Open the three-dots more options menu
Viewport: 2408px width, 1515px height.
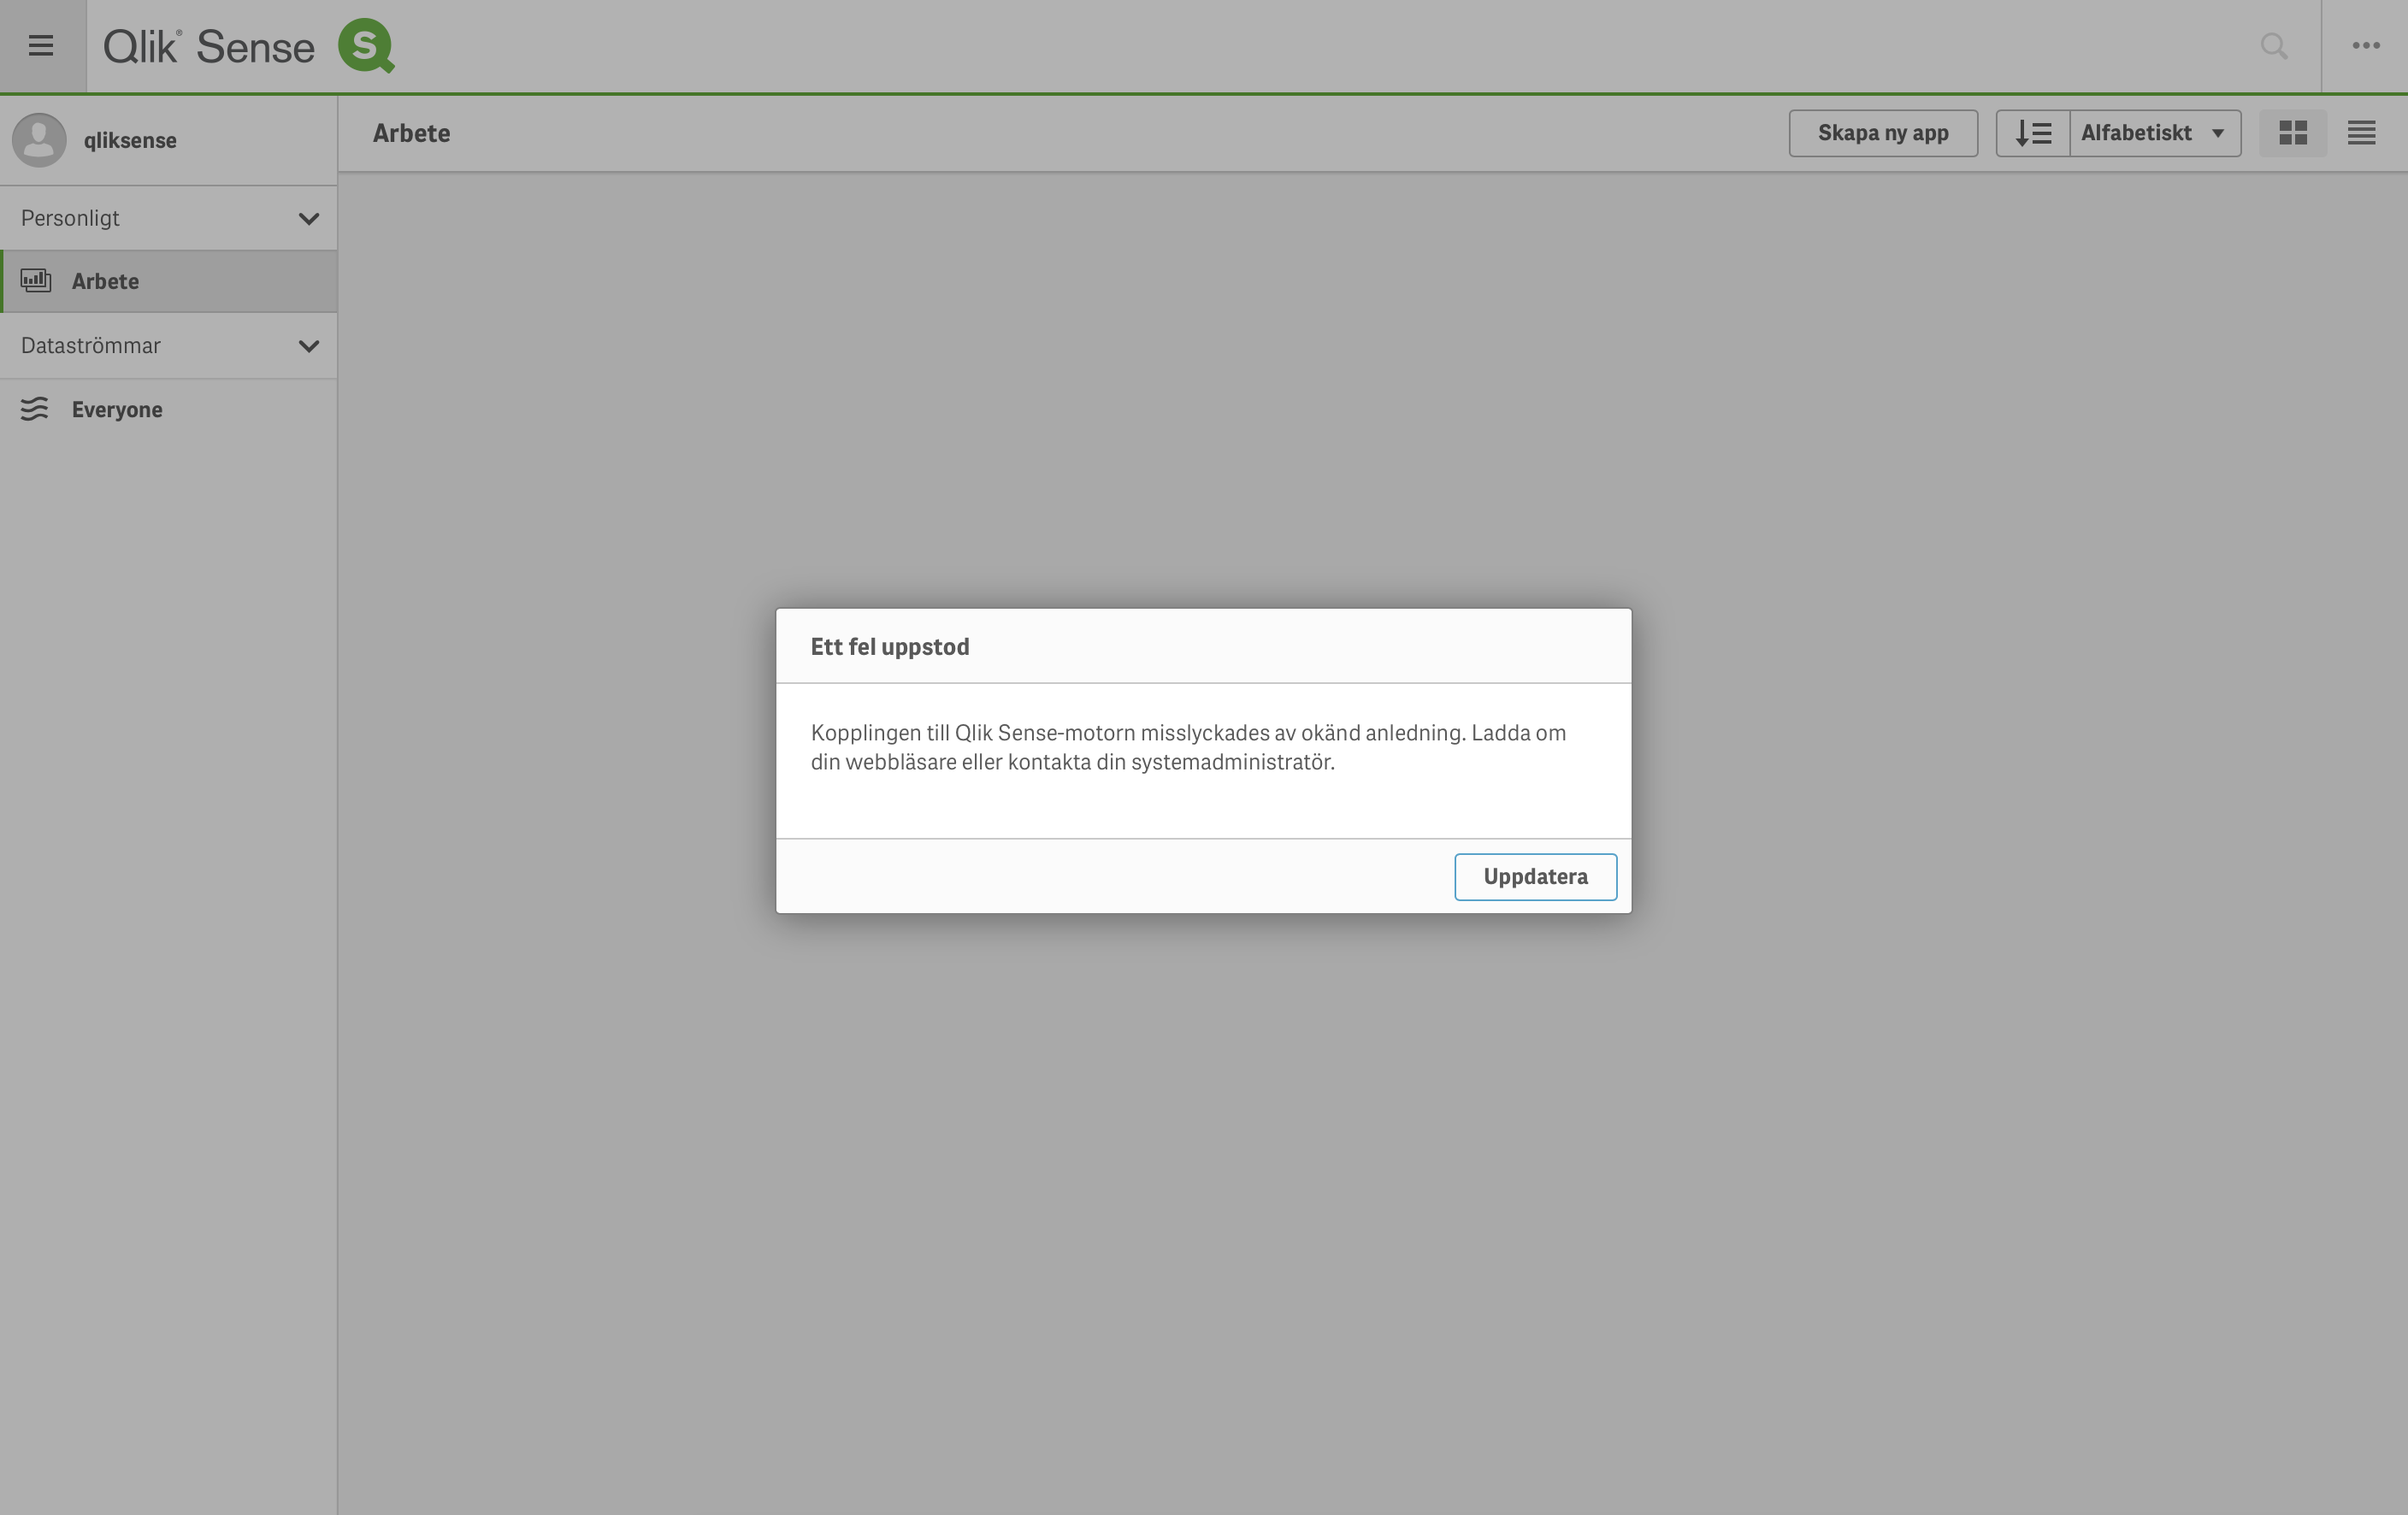click(2366, 46)
